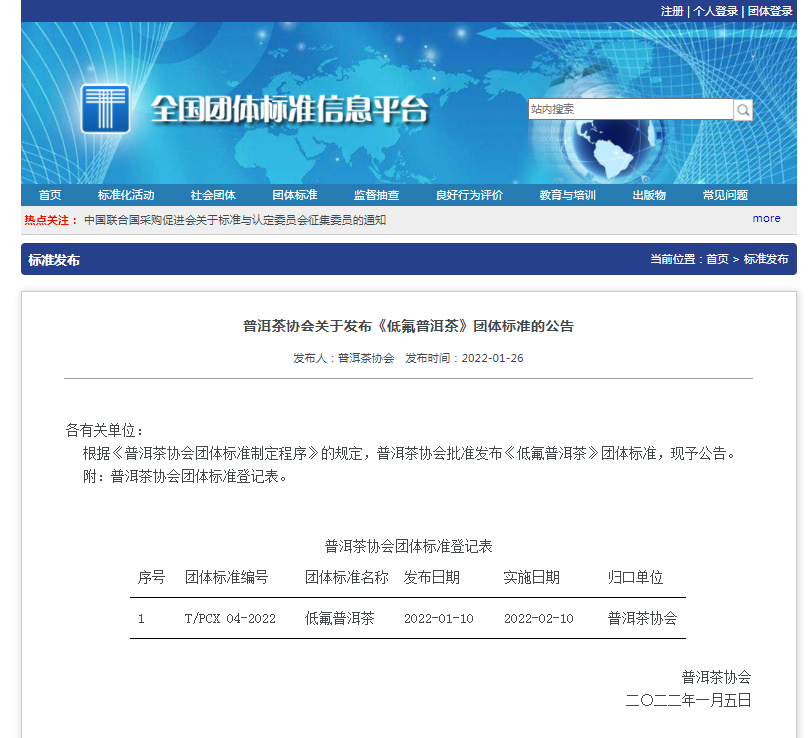Open the 中国联合国采购促进会 notice link
812x738 pixels.
pyautogui.click(x=235, y=220)
